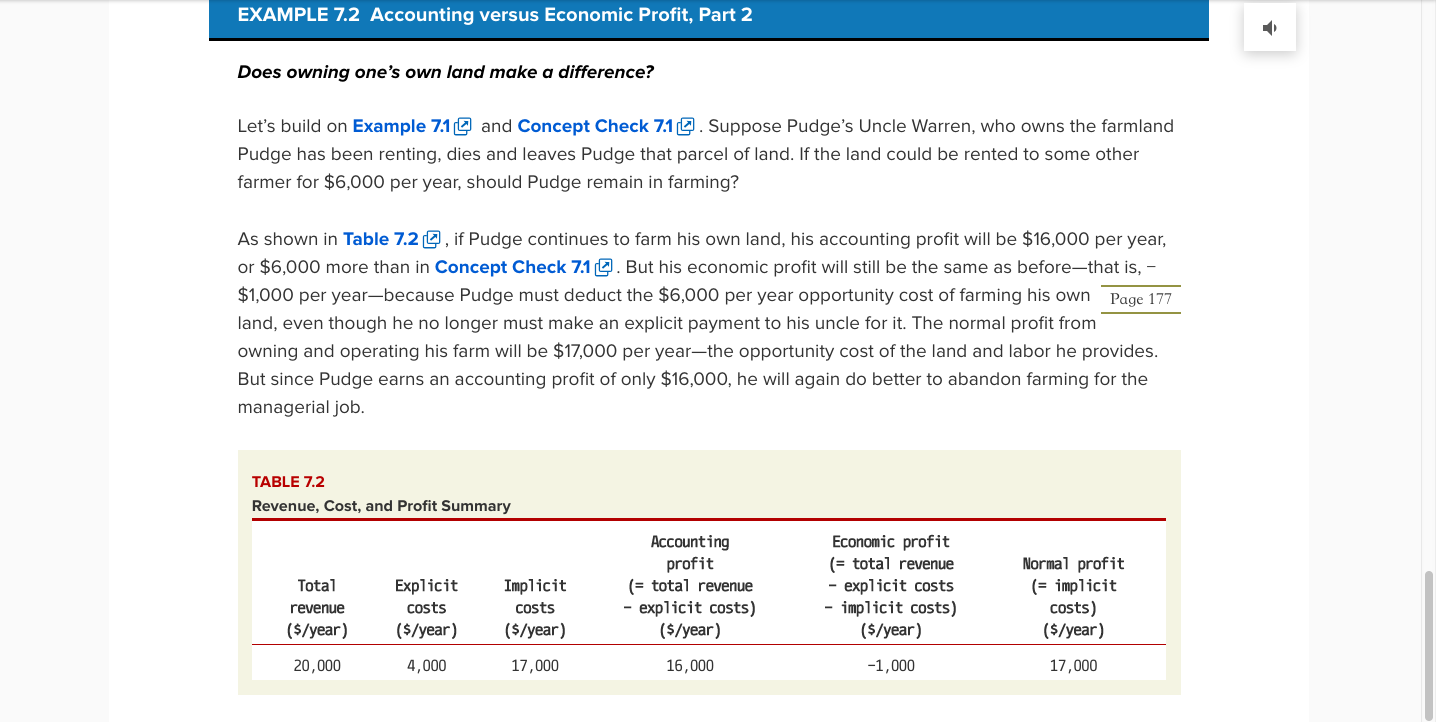Image resolution: width=1436 pixels, height=722 pixels.
Task: Click external-link icon before 'But his economic profit'
Action: (604, 268)
